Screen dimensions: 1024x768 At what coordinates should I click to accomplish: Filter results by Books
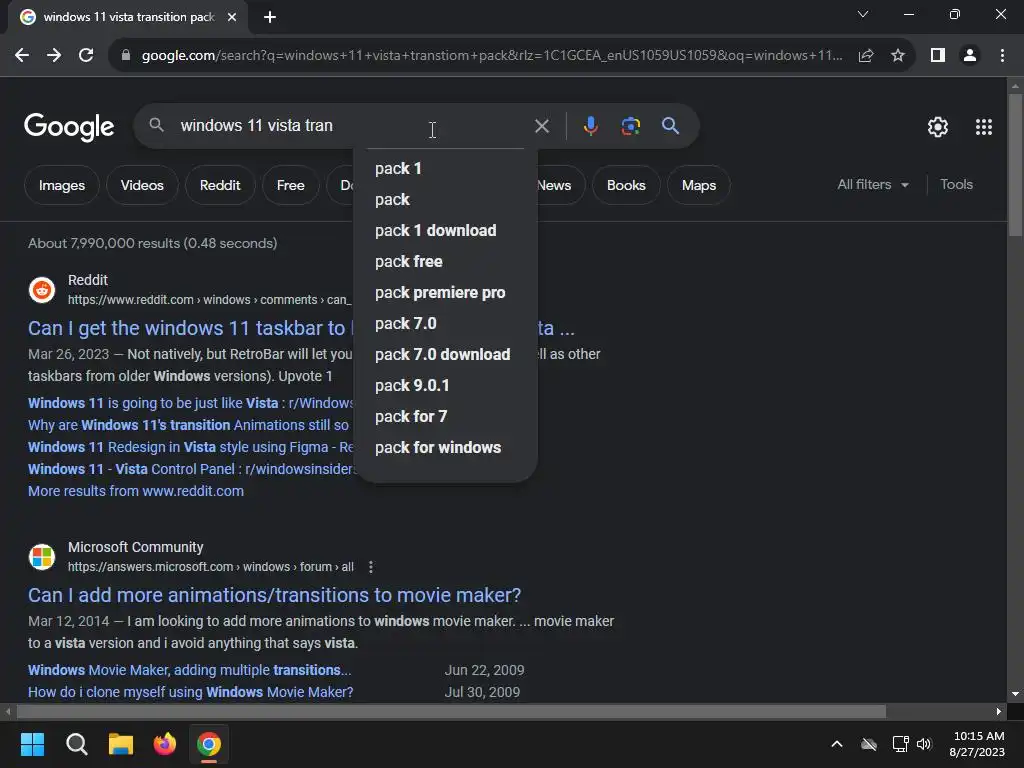pyautogui.click(x=626, y=185)
